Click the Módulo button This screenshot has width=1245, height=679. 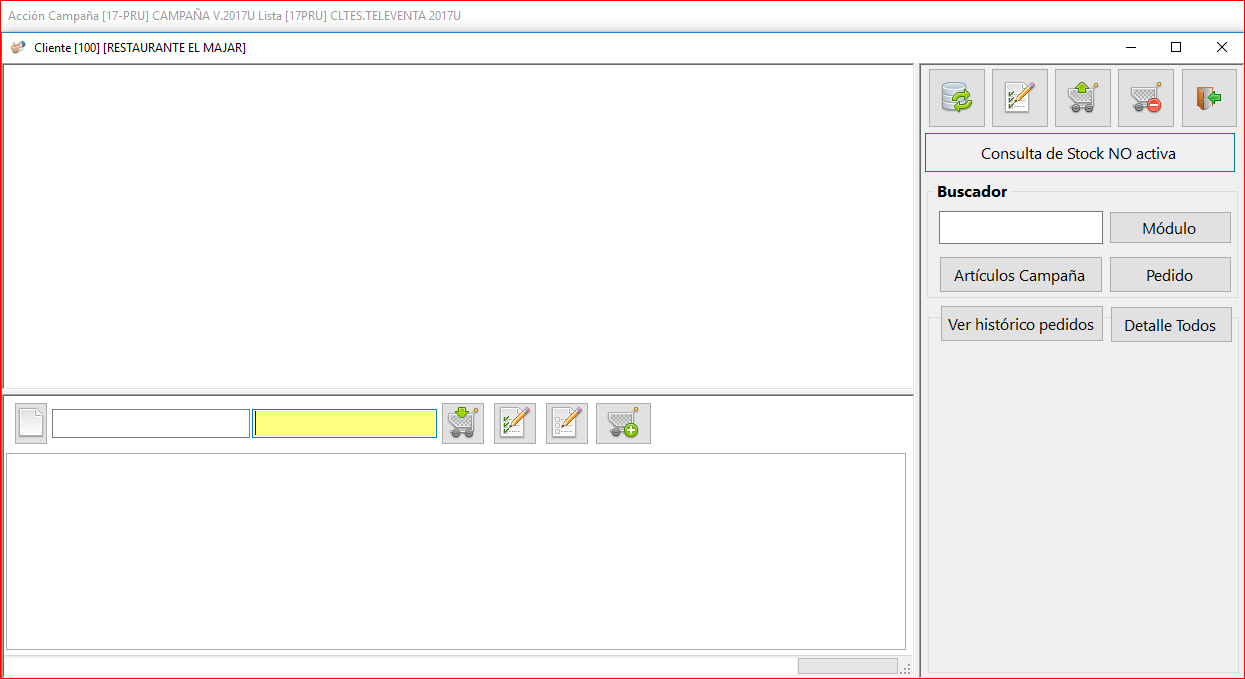[x=1170, y=227]
